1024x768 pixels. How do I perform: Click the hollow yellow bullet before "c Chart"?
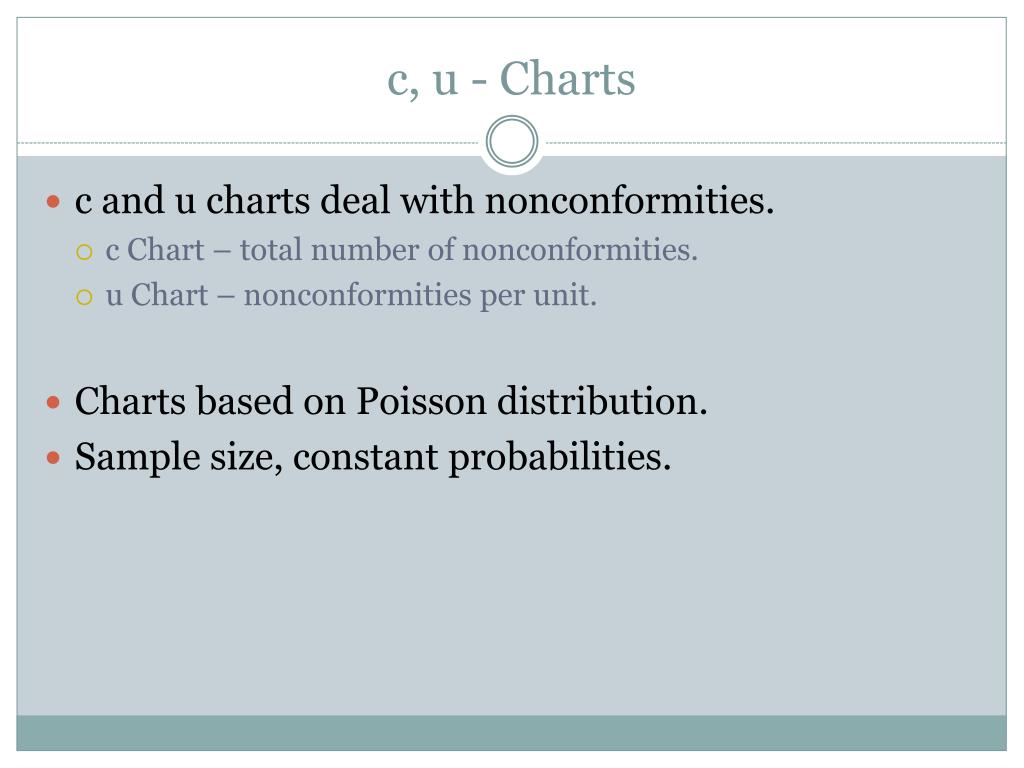tap(84, 252)
